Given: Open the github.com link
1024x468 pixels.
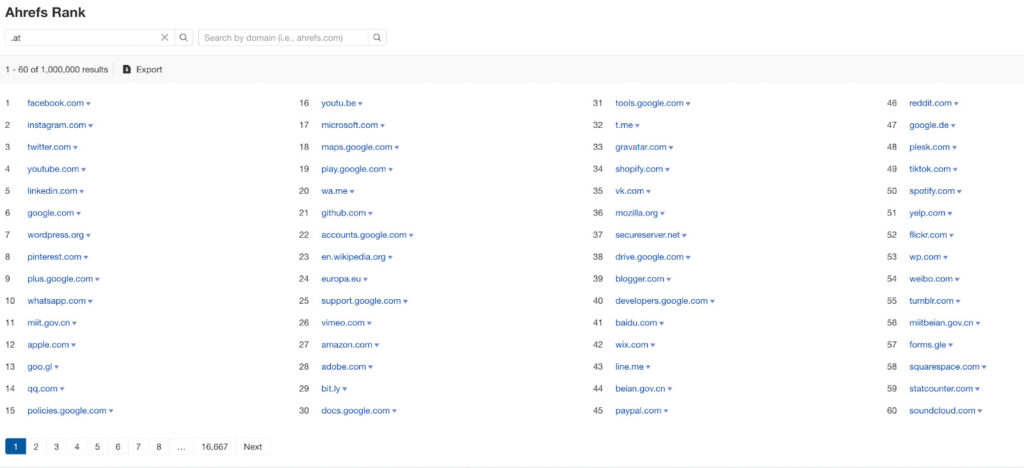Looking at the screenshot, I should click(344, 213).
